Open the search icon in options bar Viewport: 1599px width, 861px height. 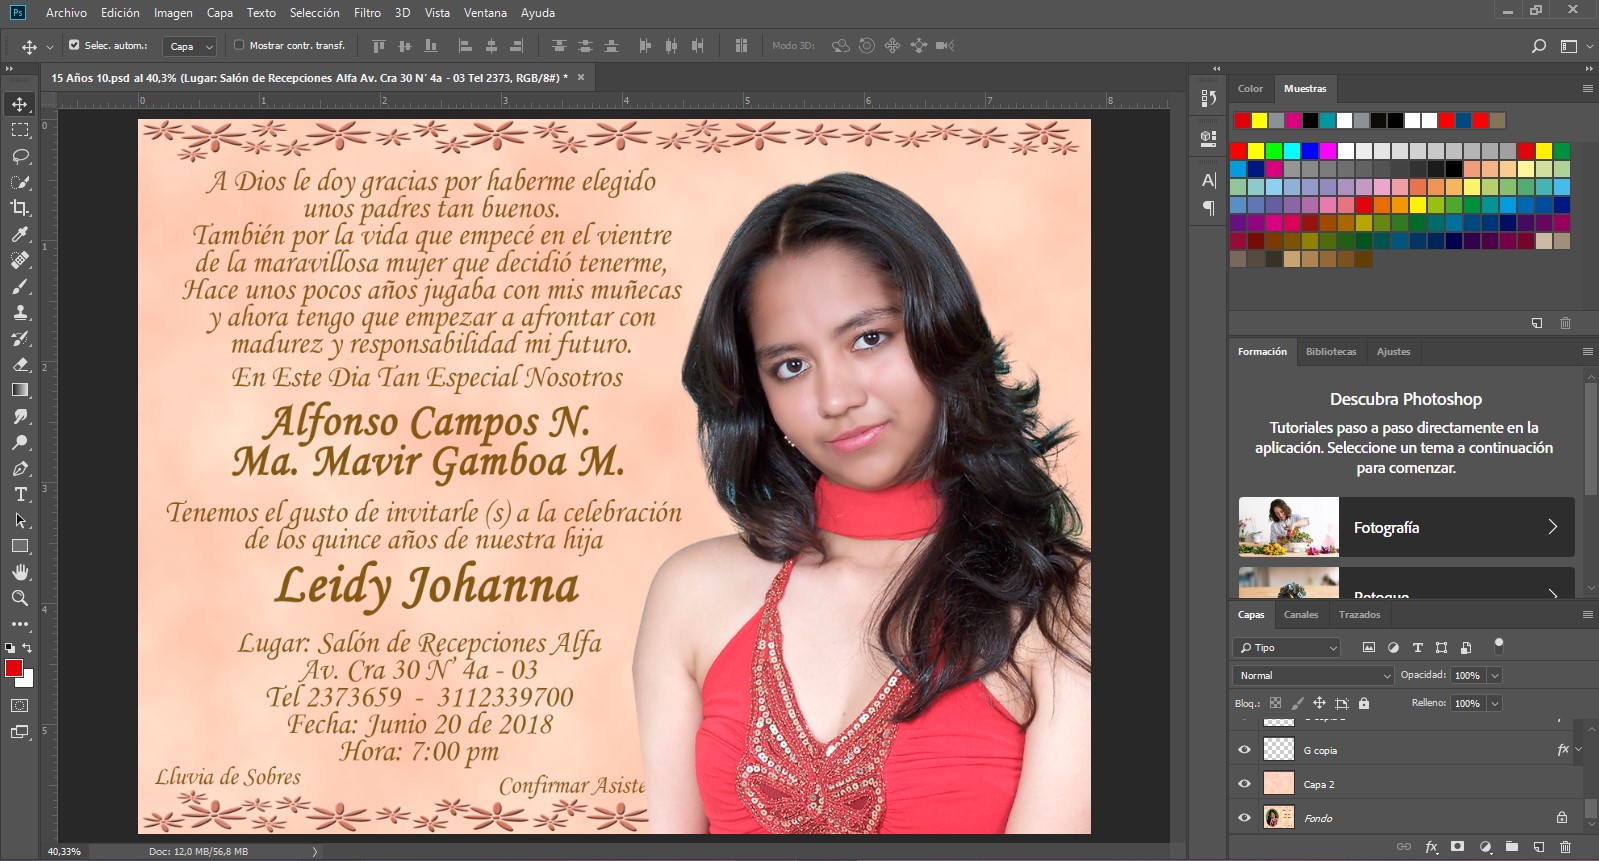(x=1539, y=46)
